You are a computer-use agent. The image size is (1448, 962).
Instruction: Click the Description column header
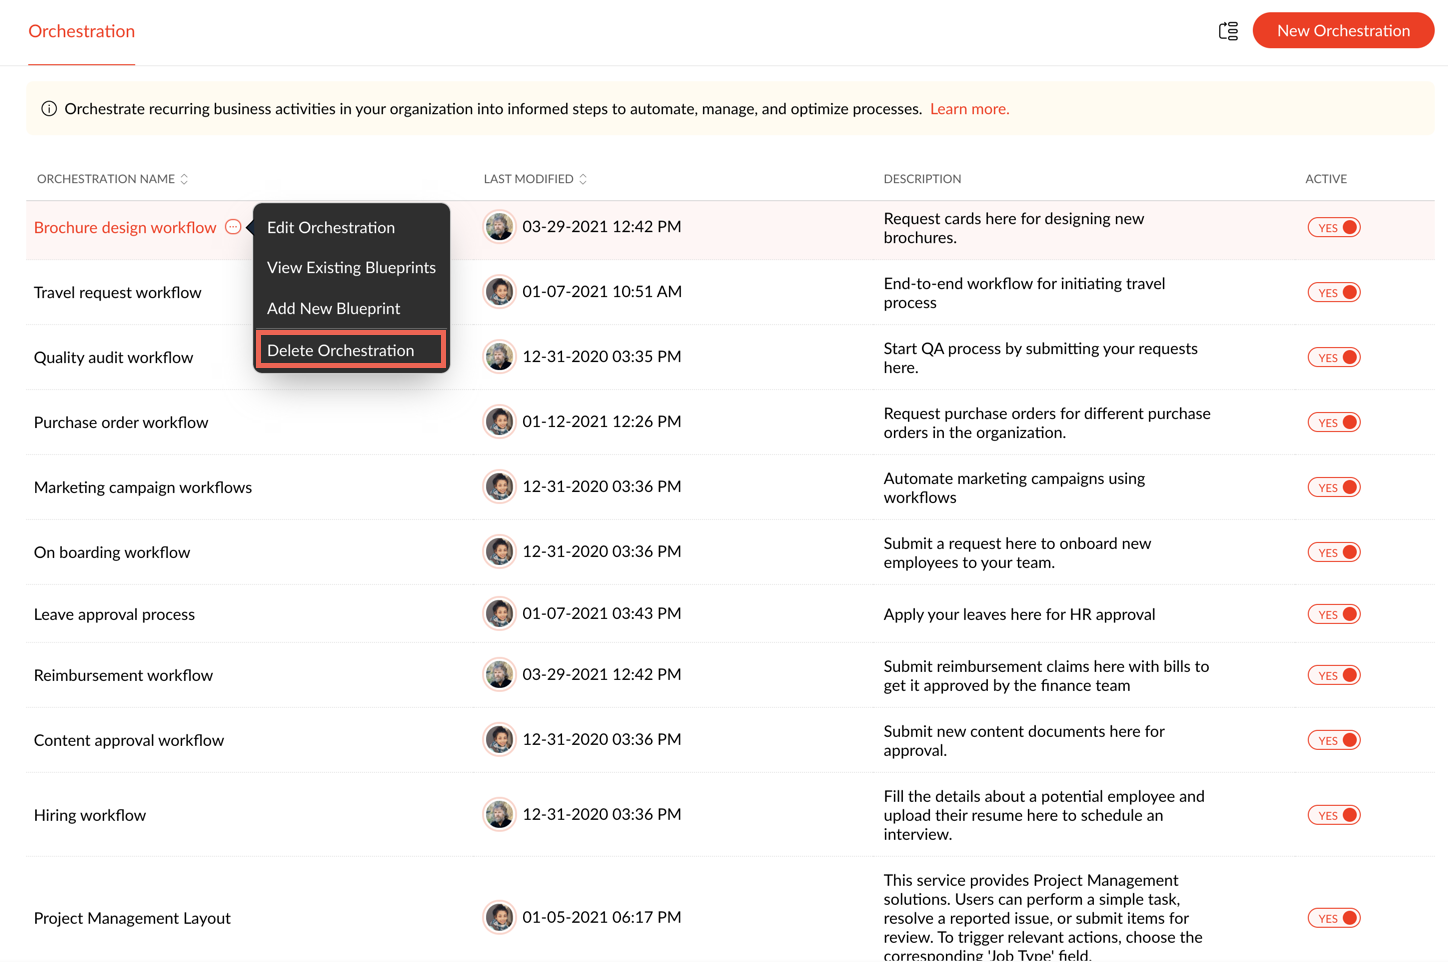pos(922,179)
